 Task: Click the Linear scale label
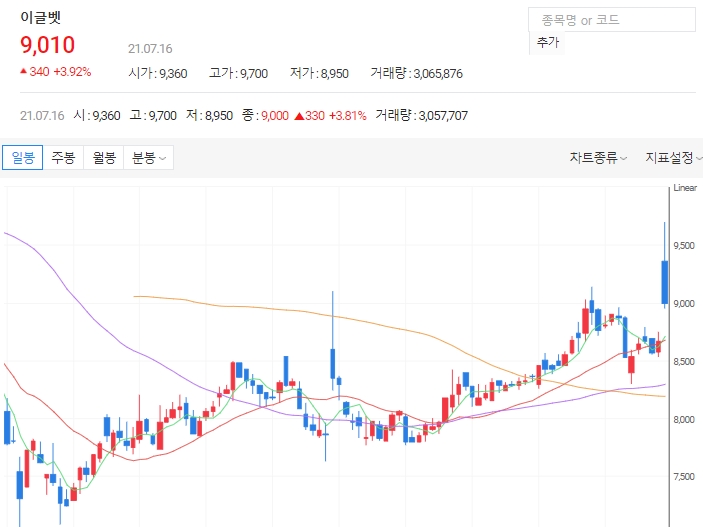(685, 187)
